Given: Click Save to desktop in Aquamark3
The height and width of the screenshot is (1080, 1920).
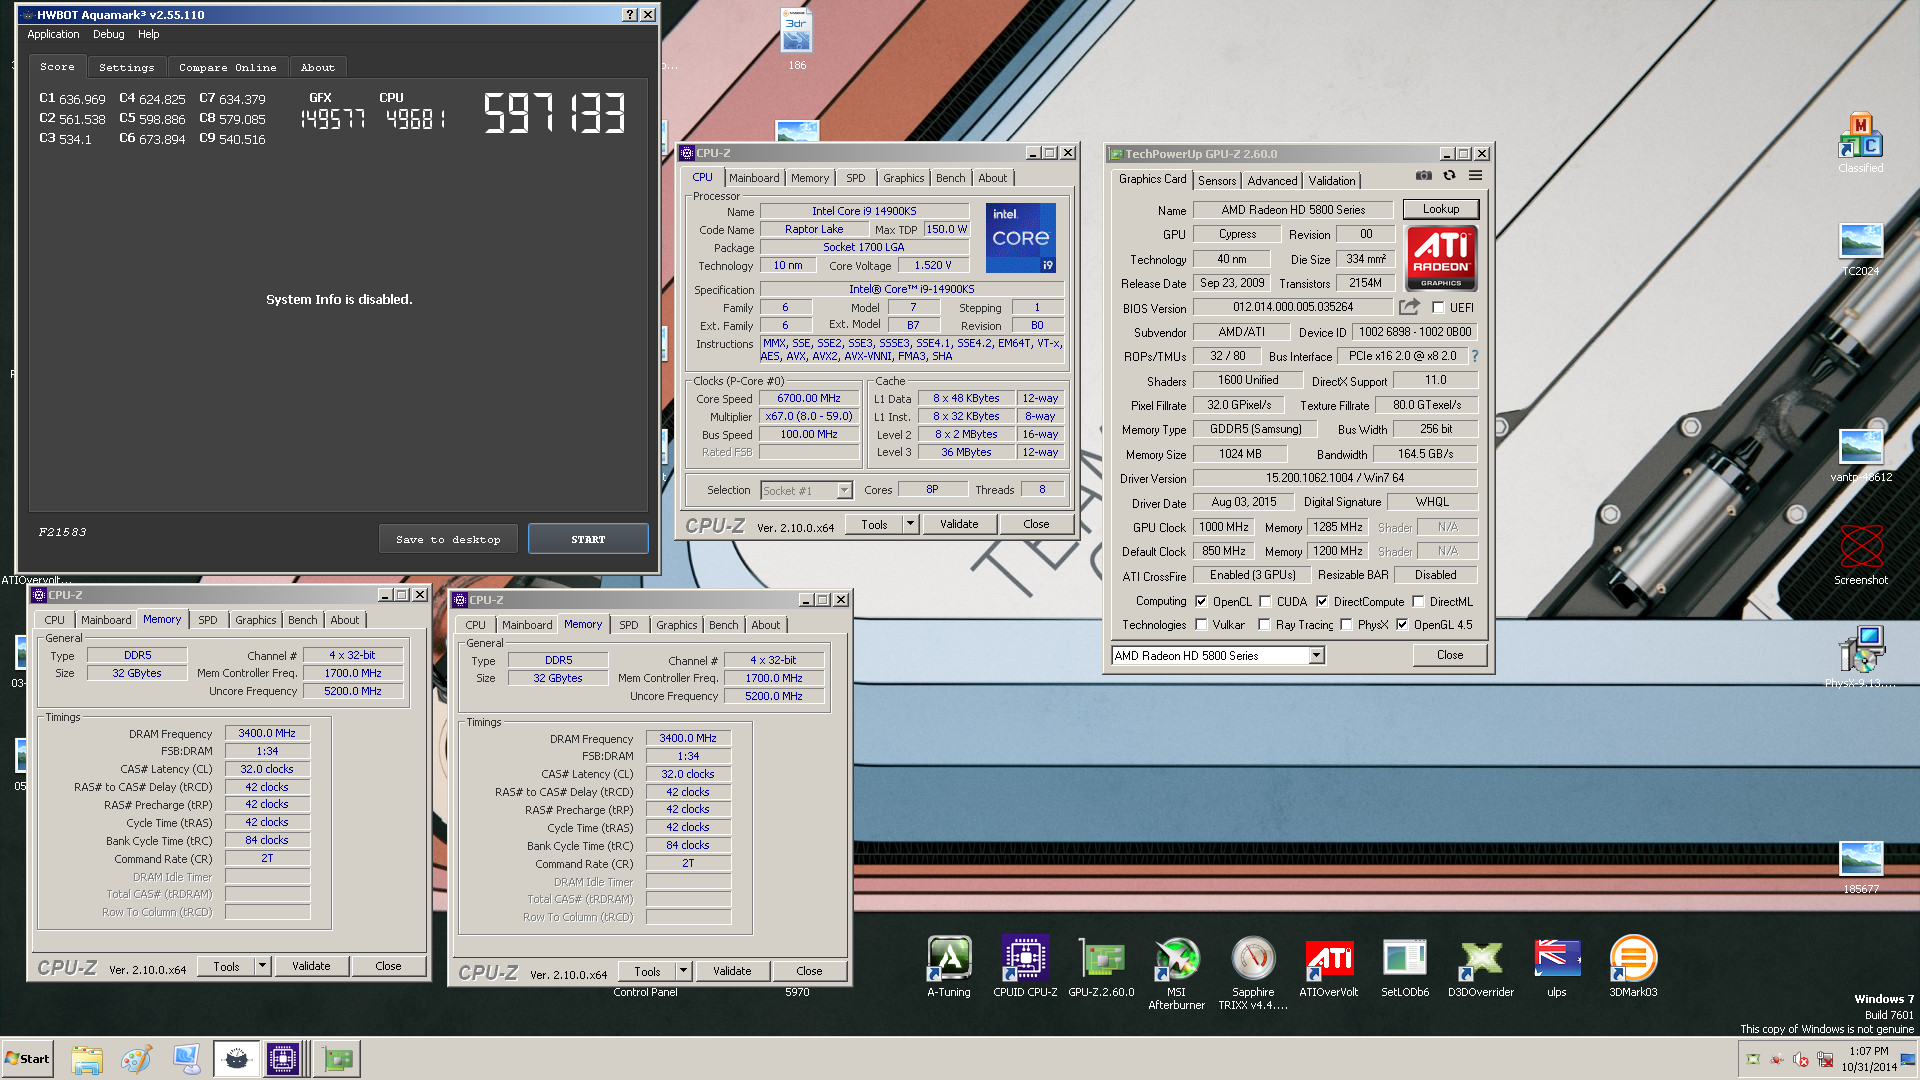Looking at the screenshot, I should click(x=448, y=539).
